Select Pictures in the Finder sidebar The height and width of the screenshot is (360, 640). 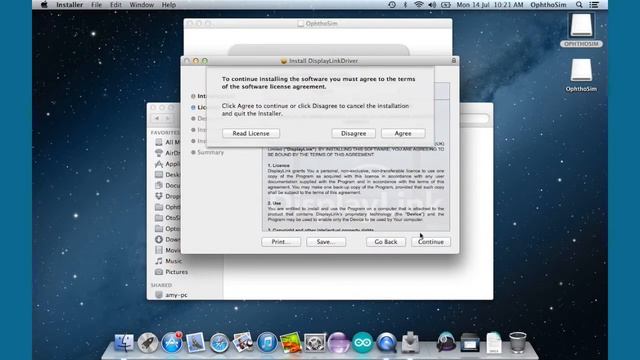point(171,272)
